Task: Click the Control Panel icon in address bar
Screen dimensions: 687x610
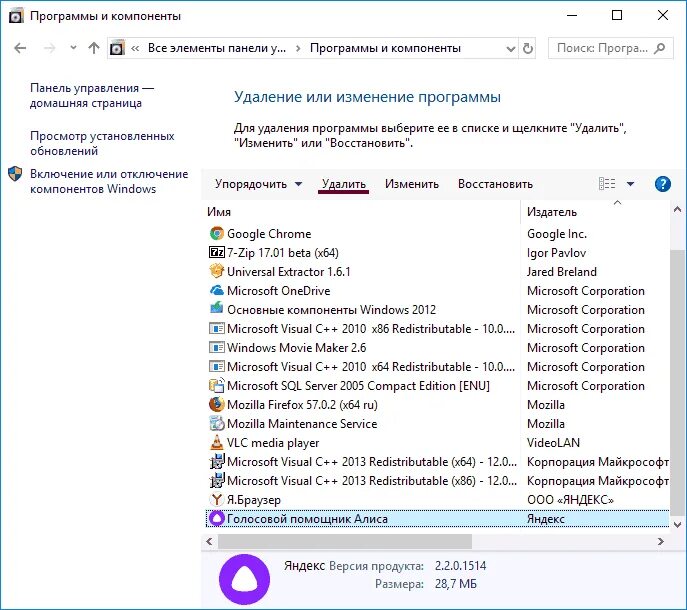Action: coord(117,48)
